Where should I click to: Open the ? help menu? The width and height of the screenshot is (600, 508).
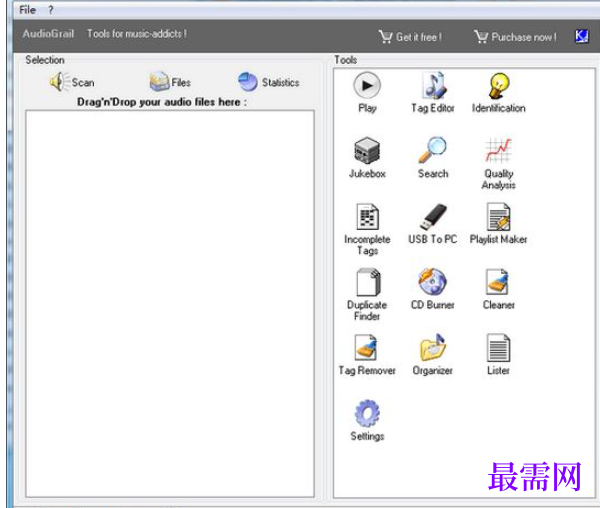[51, 10]
